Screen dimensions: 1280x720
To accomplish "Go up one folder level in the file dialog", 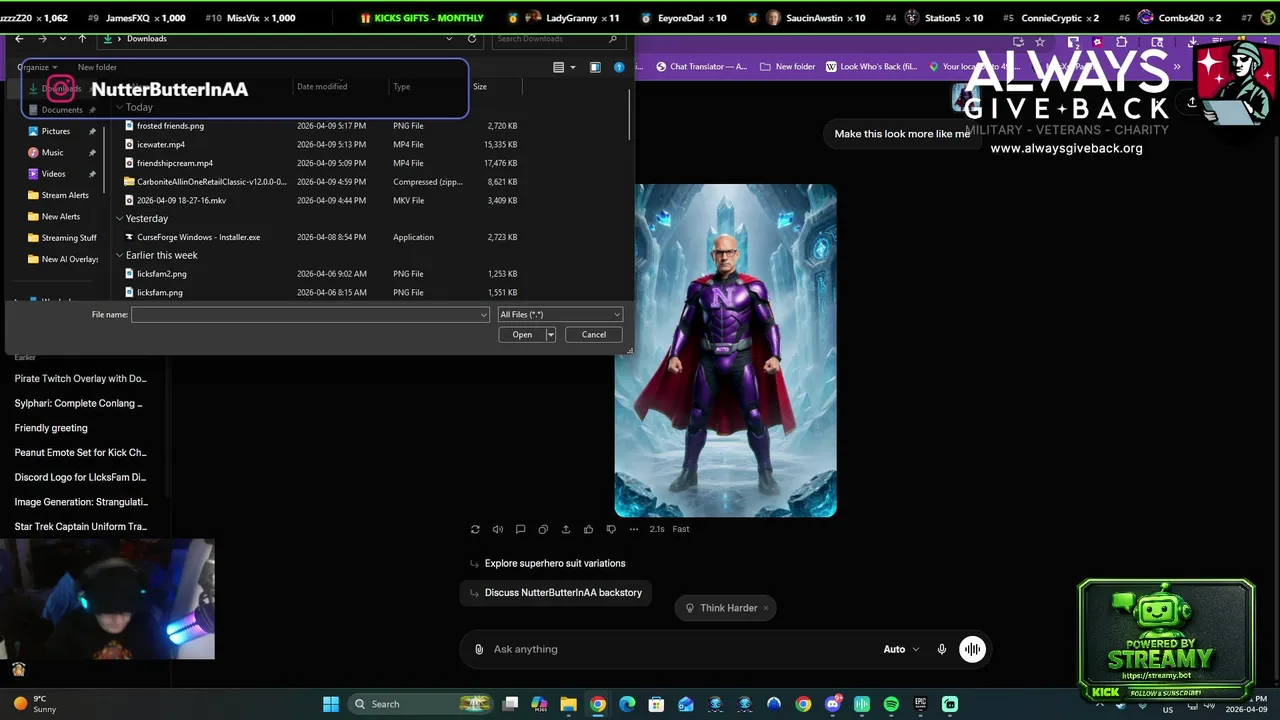I will [x=82, y=39].
